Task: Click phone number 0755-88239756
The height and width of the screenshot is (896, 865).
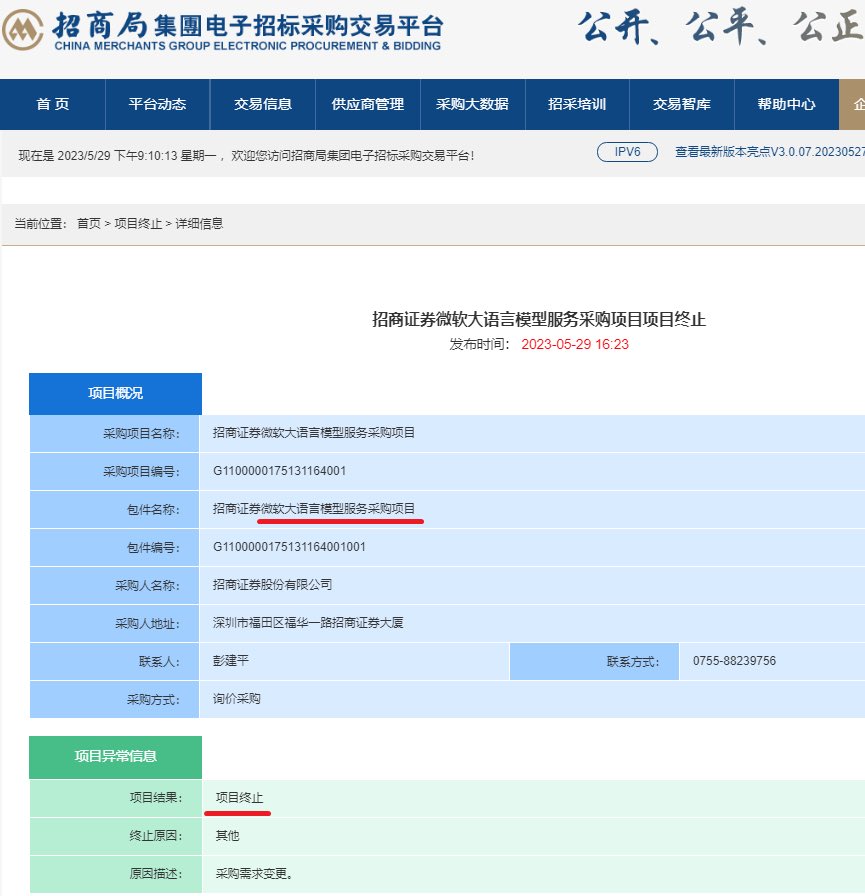Action: [734, 661]
